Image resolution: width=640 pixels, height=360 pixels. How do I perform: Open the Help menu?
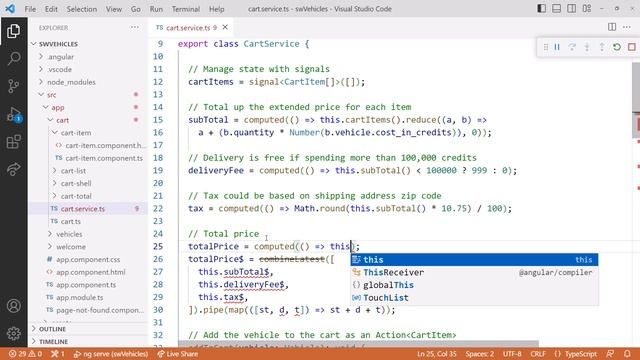pyautogui.click(x=217, y=9)
